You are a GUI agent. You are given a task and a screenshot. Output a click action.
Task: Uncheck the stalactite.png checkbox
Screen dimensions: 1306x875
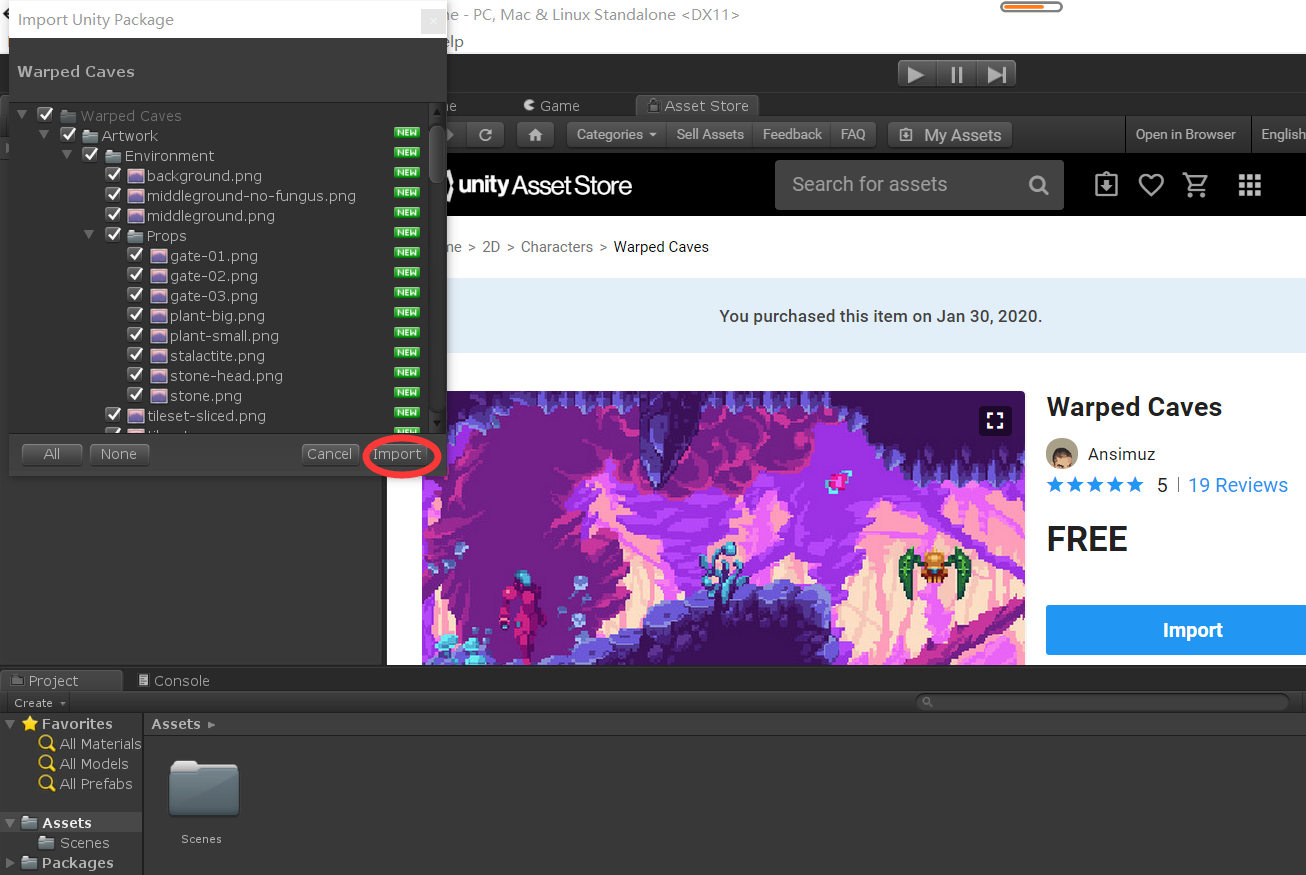(136, 355)
